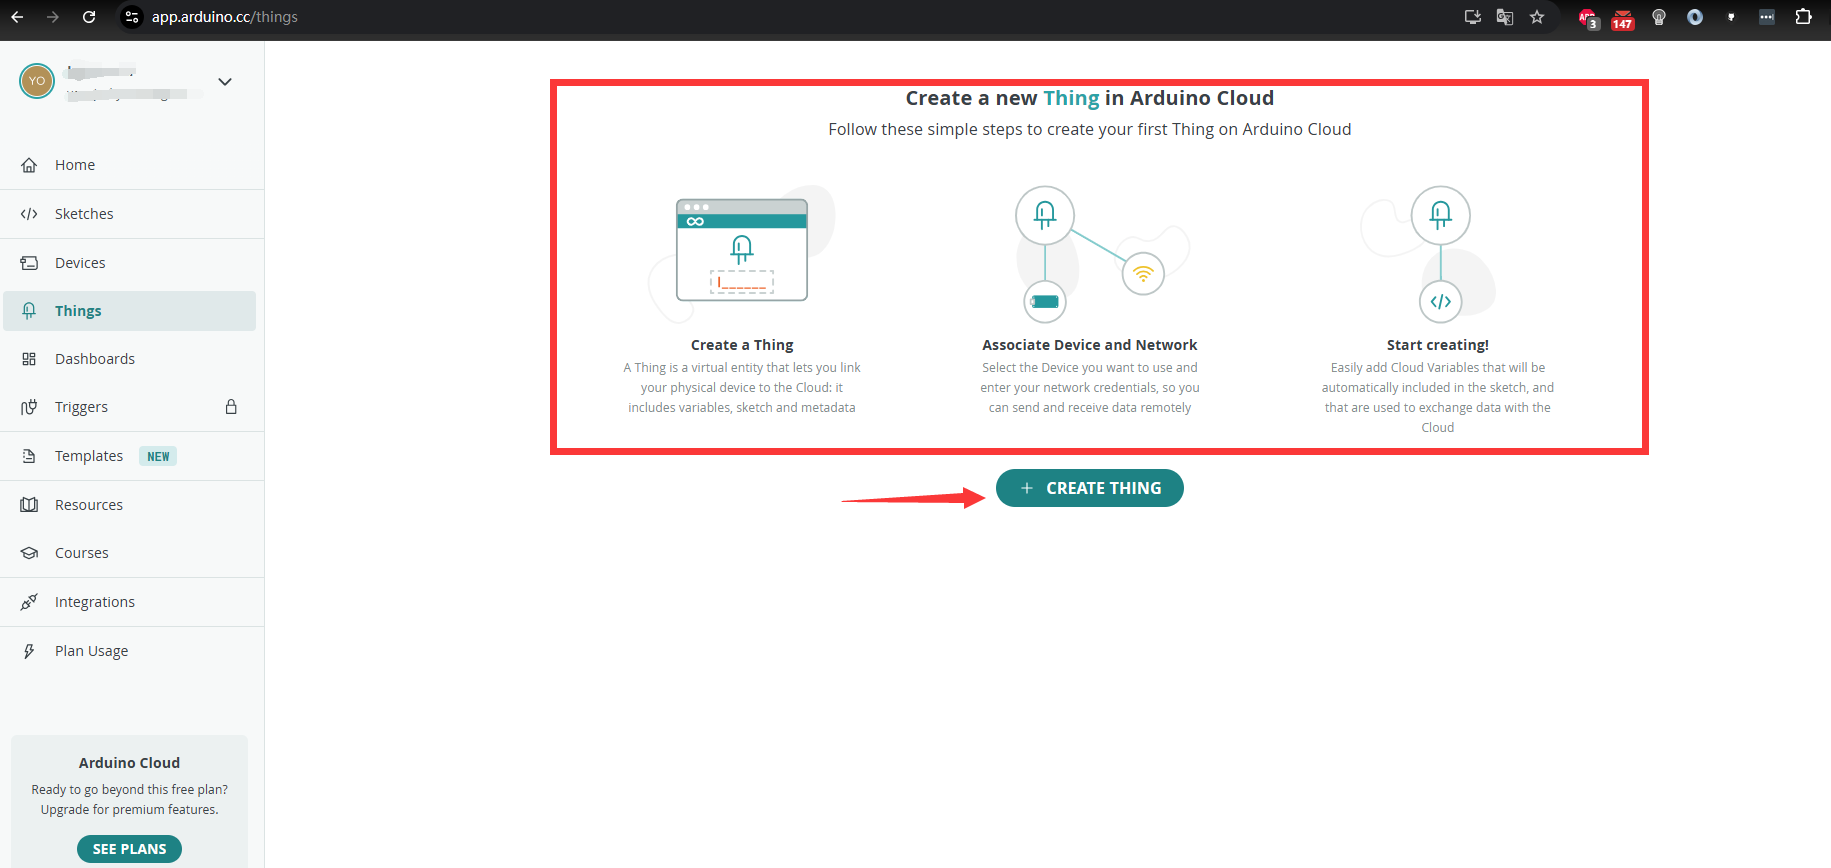Open Templates sidebar entry

click(130, 456)
